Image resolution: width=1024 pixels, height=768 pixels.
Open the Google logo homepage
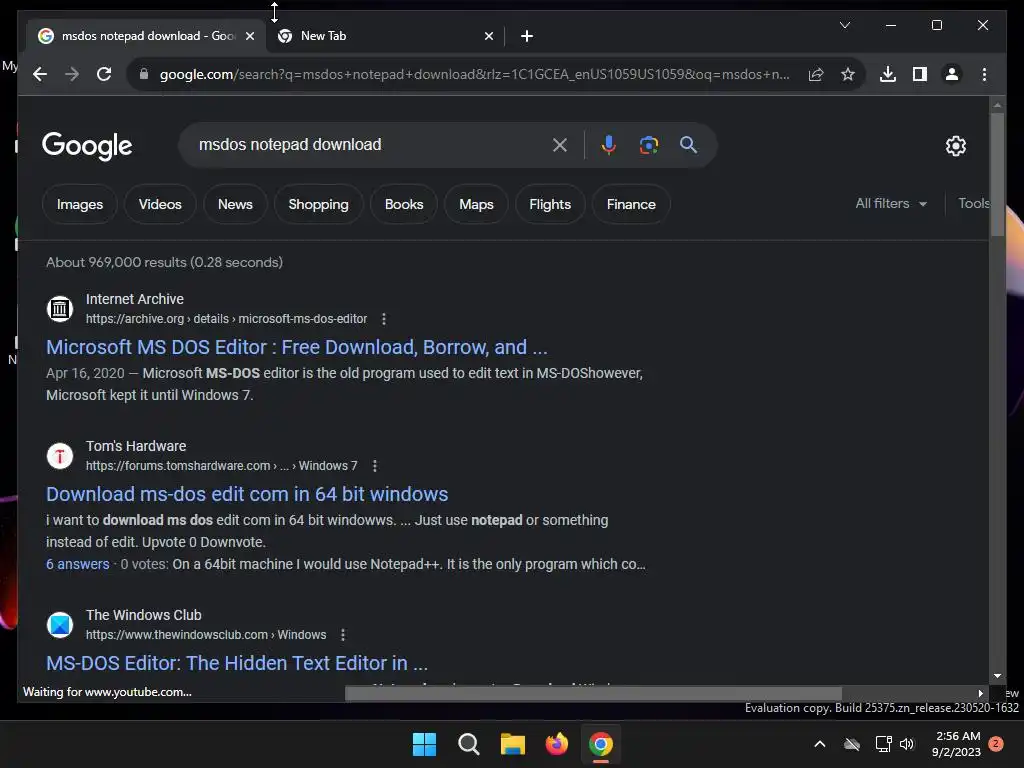click(x=87, y=146)
